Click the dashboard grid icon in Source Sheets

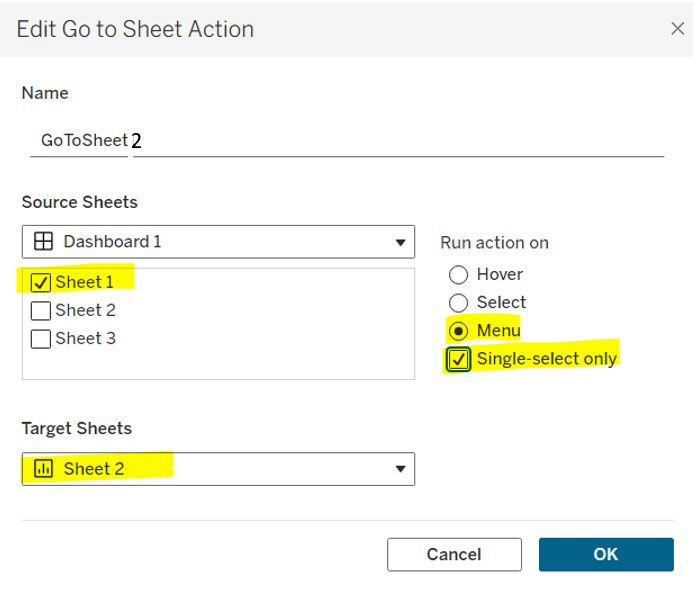click(x=44, y=241)
